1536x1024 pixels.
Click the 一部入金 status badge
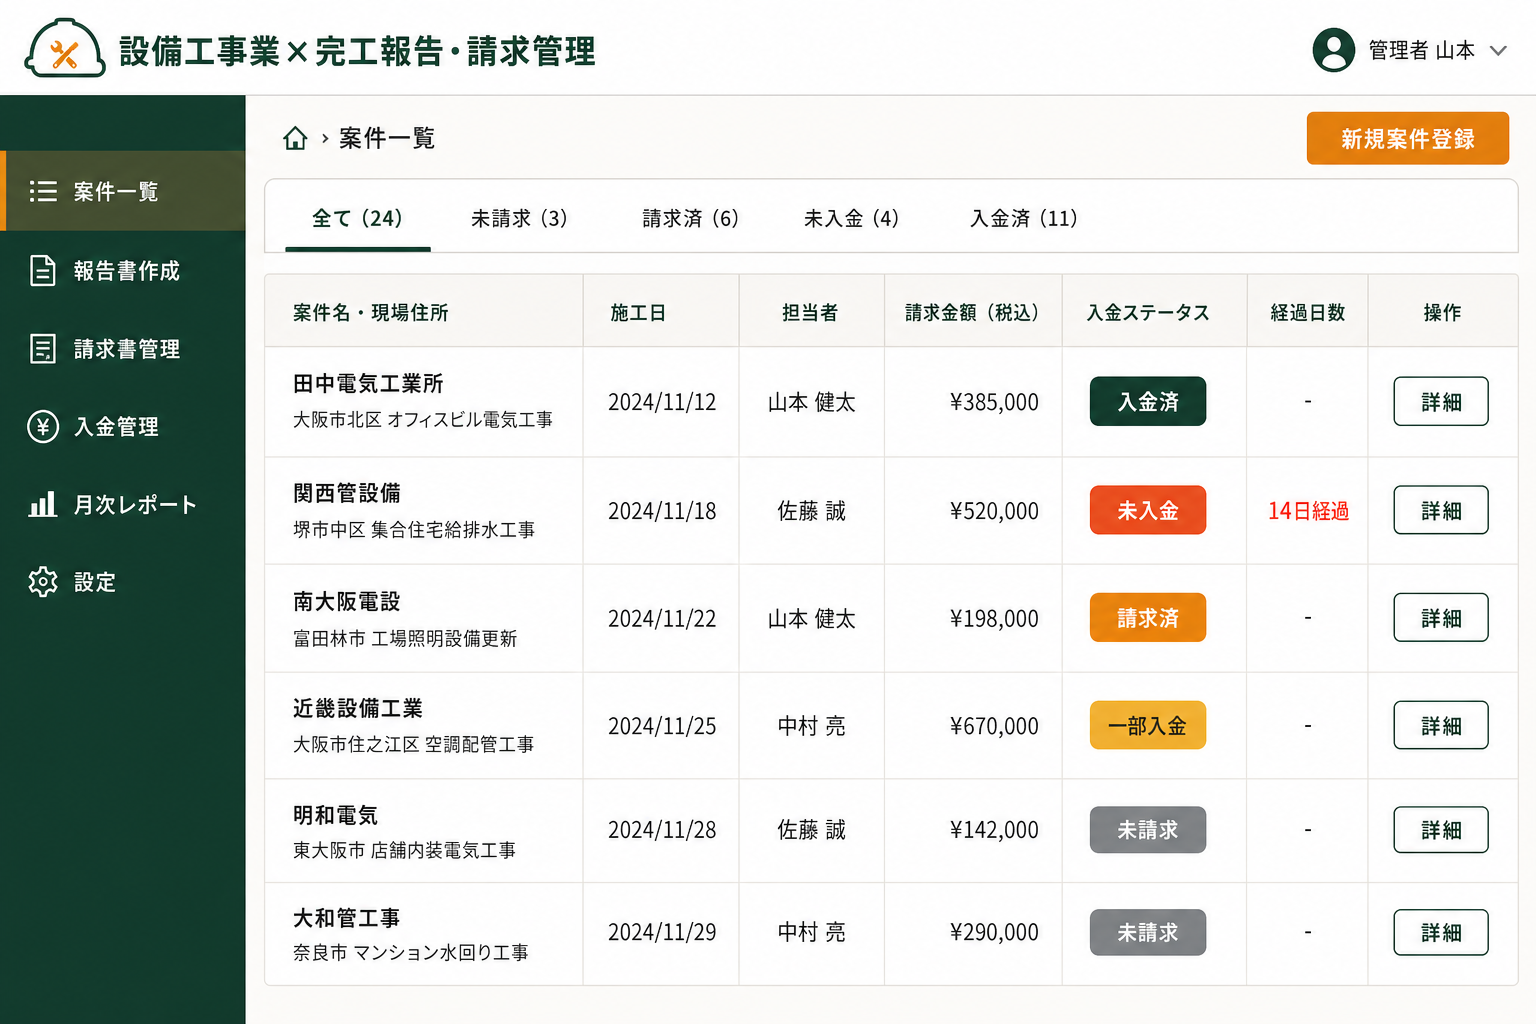(1148, 726)
